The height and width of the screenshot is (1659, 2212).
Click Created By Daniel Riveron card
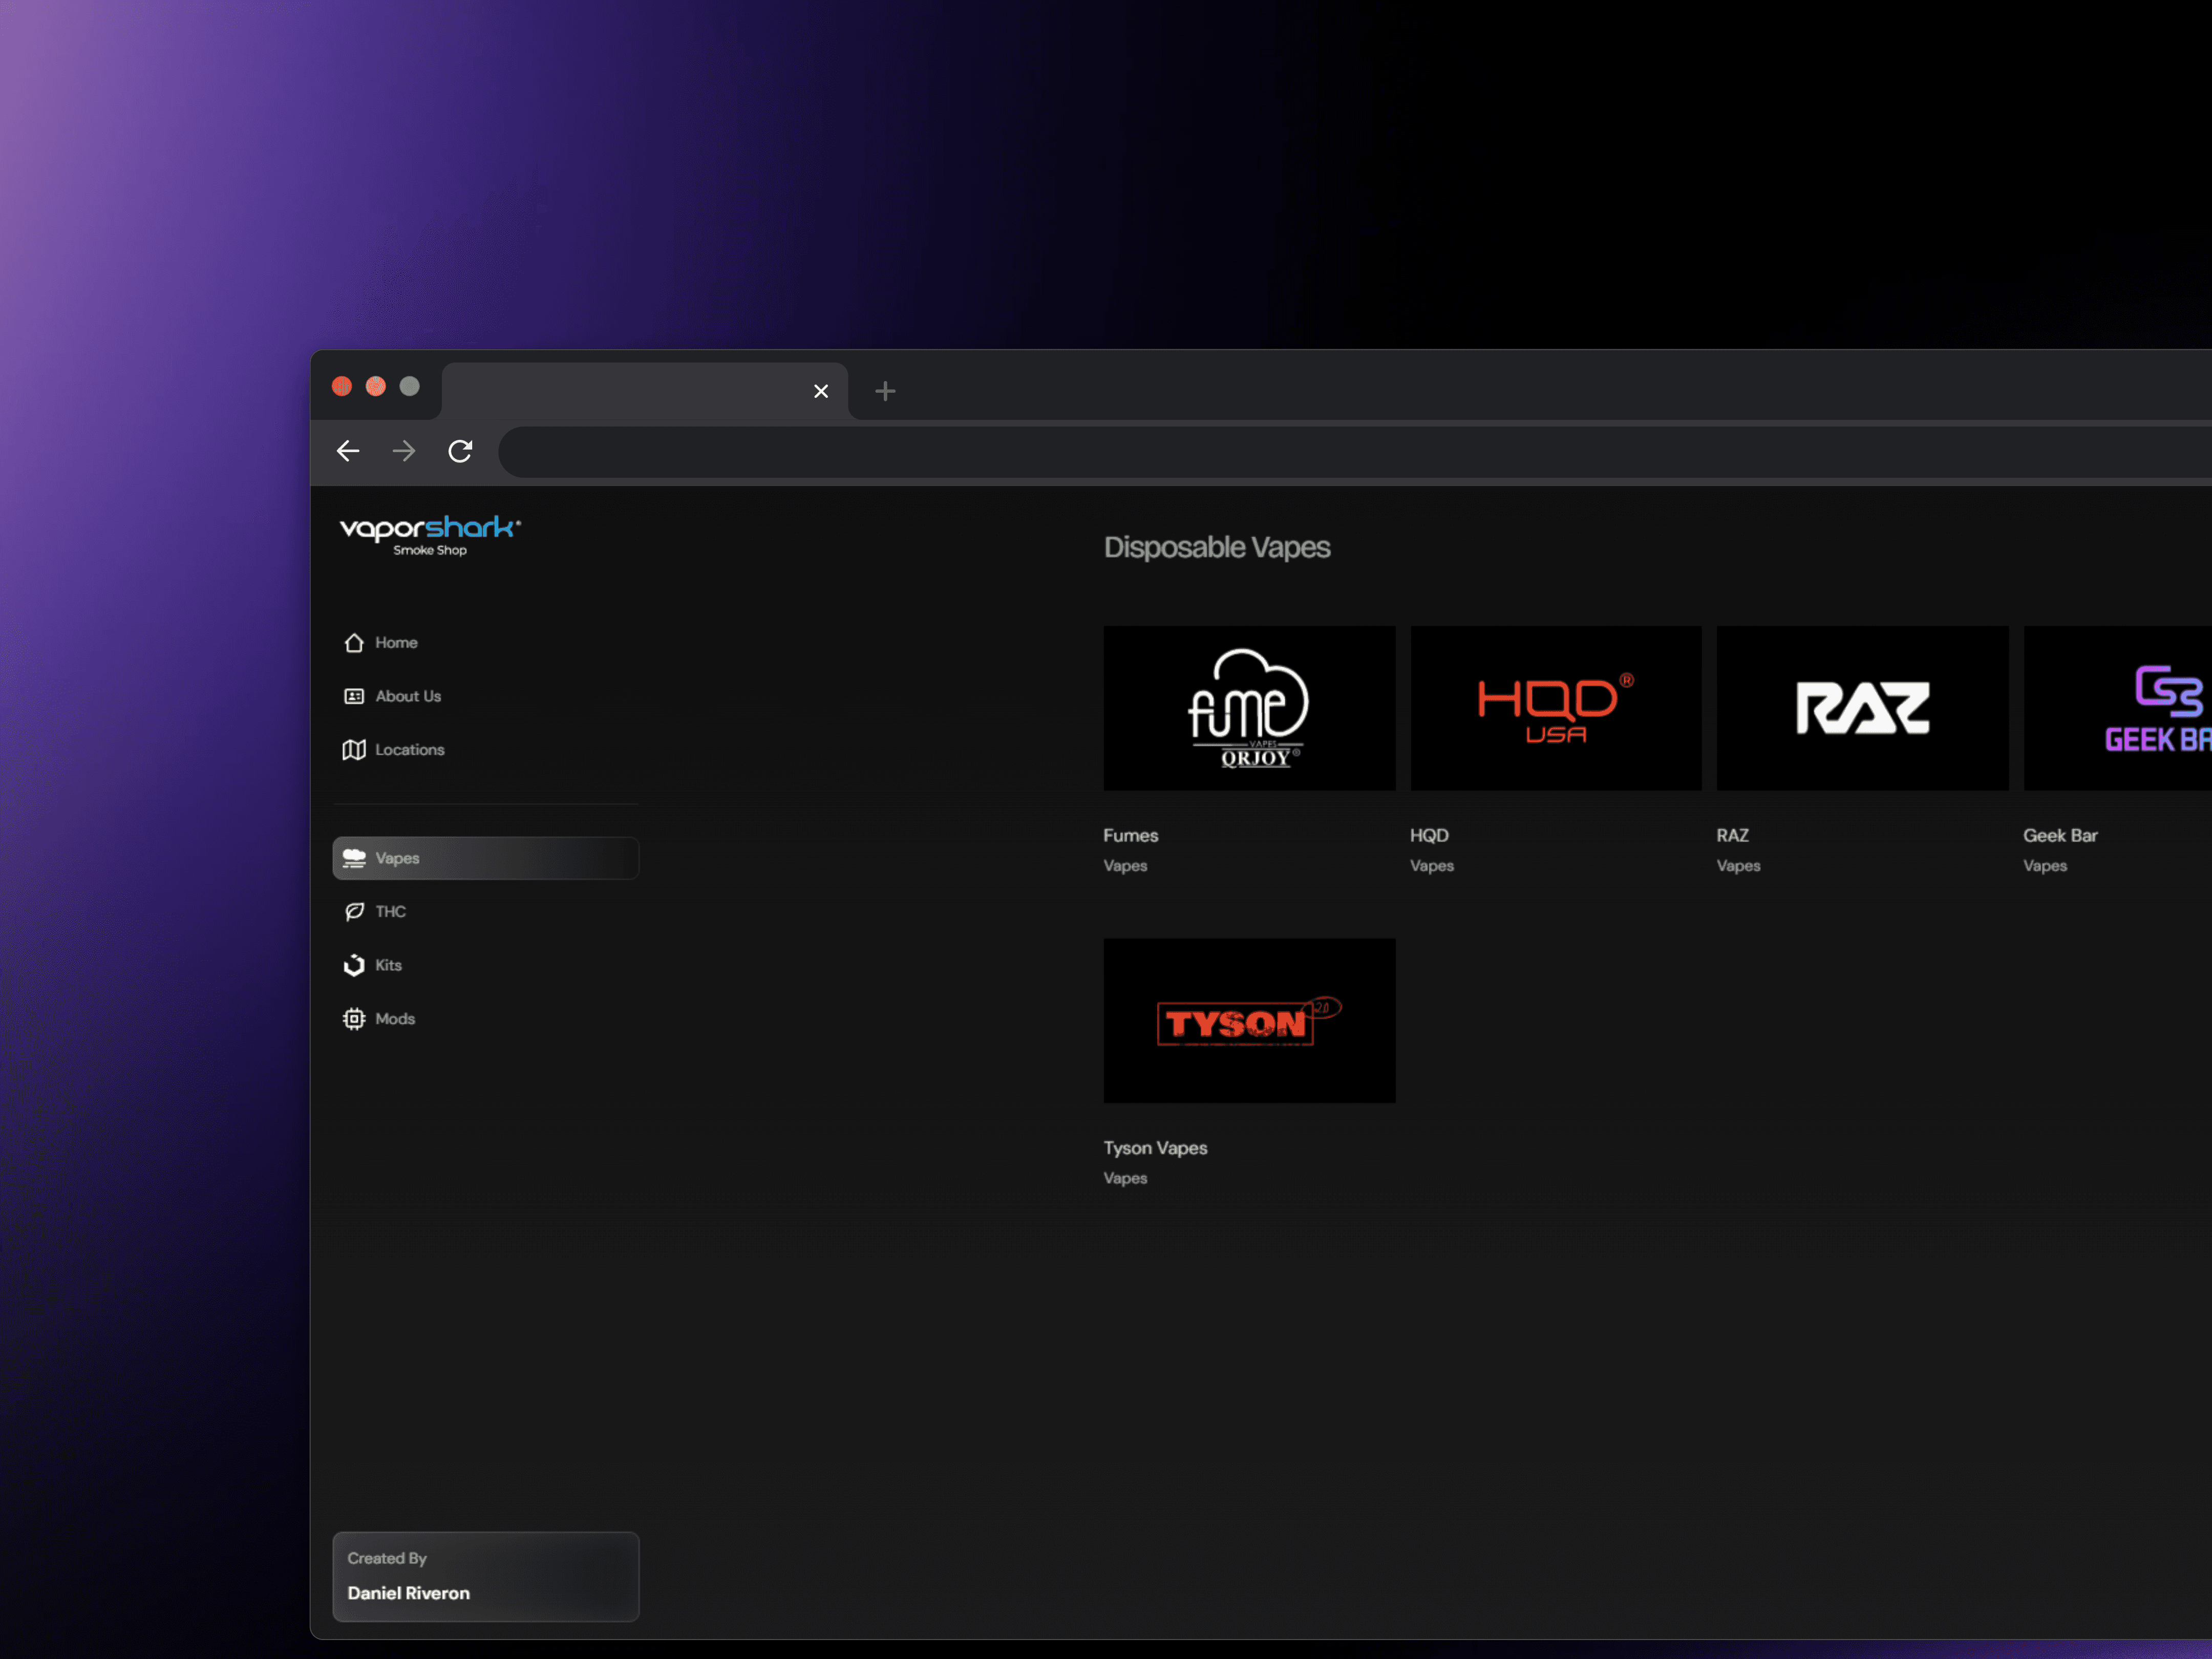(486, 1576)
